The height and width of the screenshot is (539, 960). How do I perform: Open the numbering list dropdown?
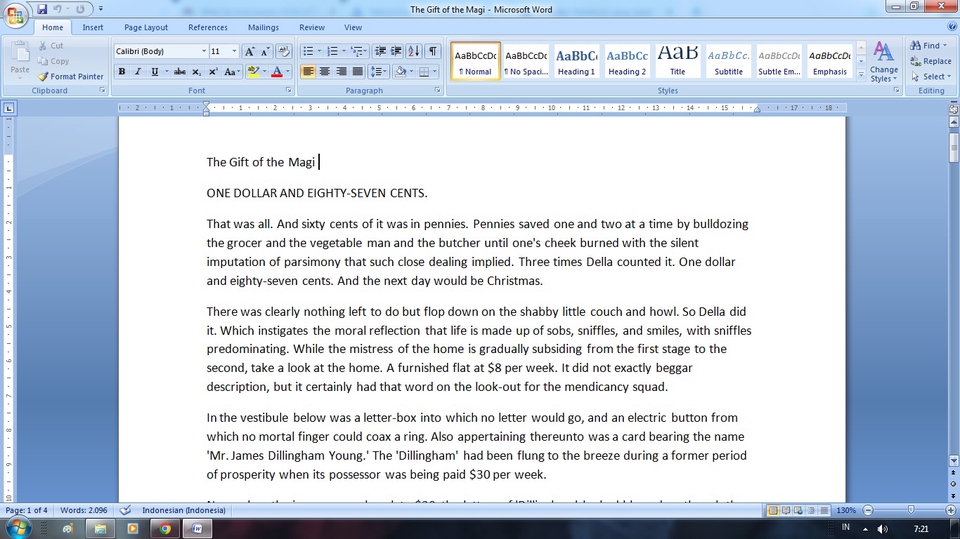343,51
